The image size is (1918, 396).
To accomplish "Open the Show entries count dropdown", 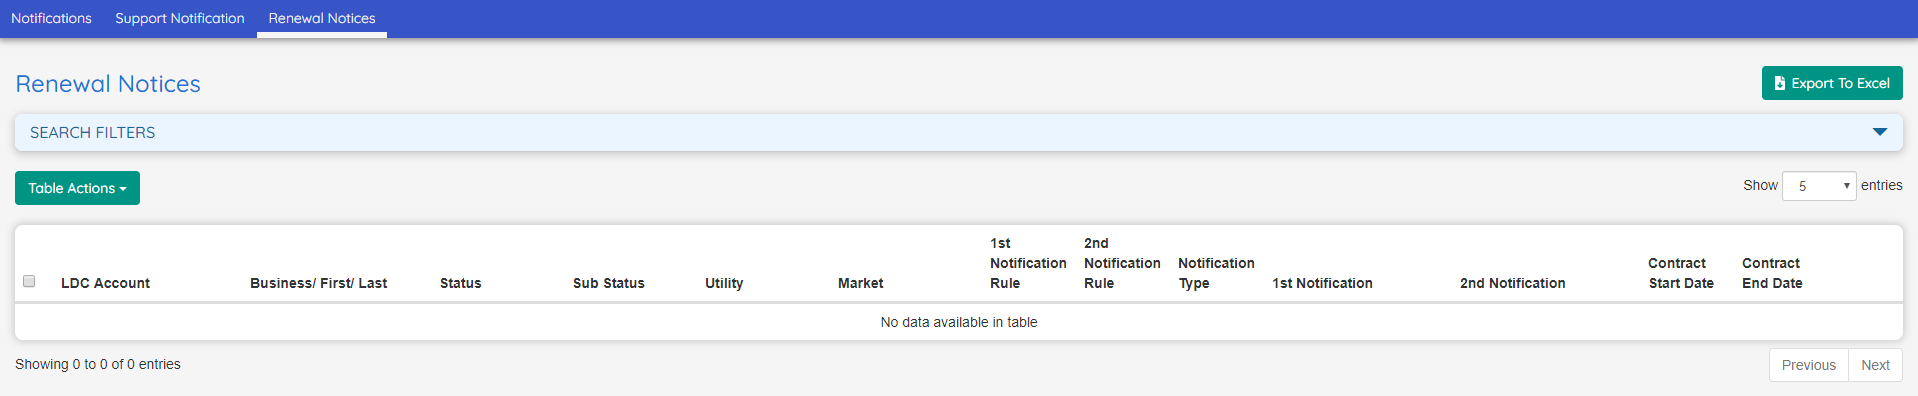I will pos(1819,186).
